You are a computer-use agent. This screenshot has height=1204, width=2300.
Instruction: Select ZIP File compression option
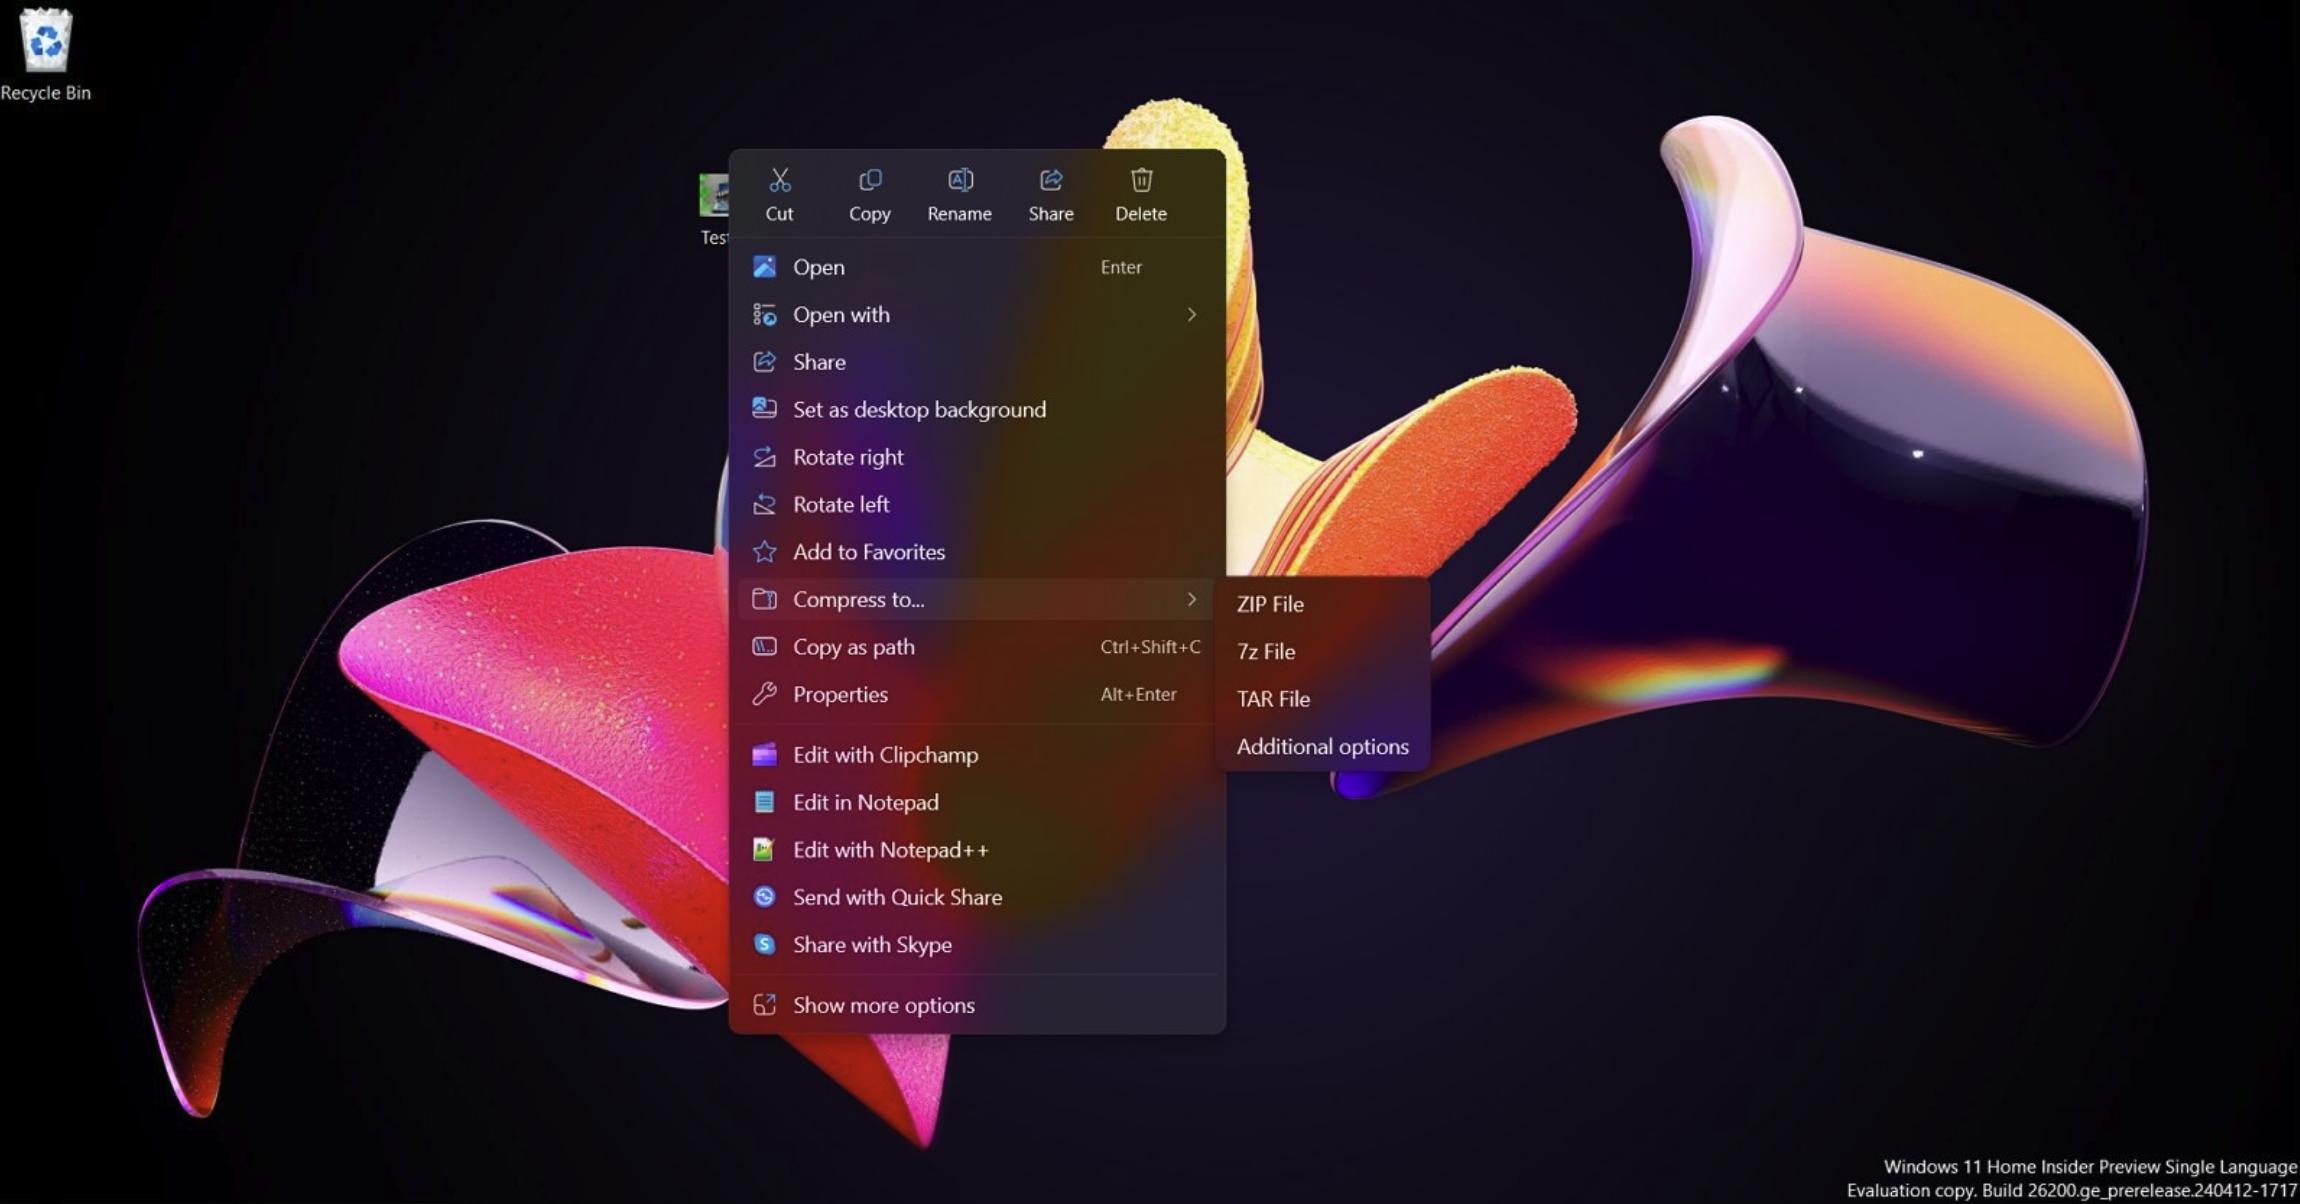pos(1270,604)
